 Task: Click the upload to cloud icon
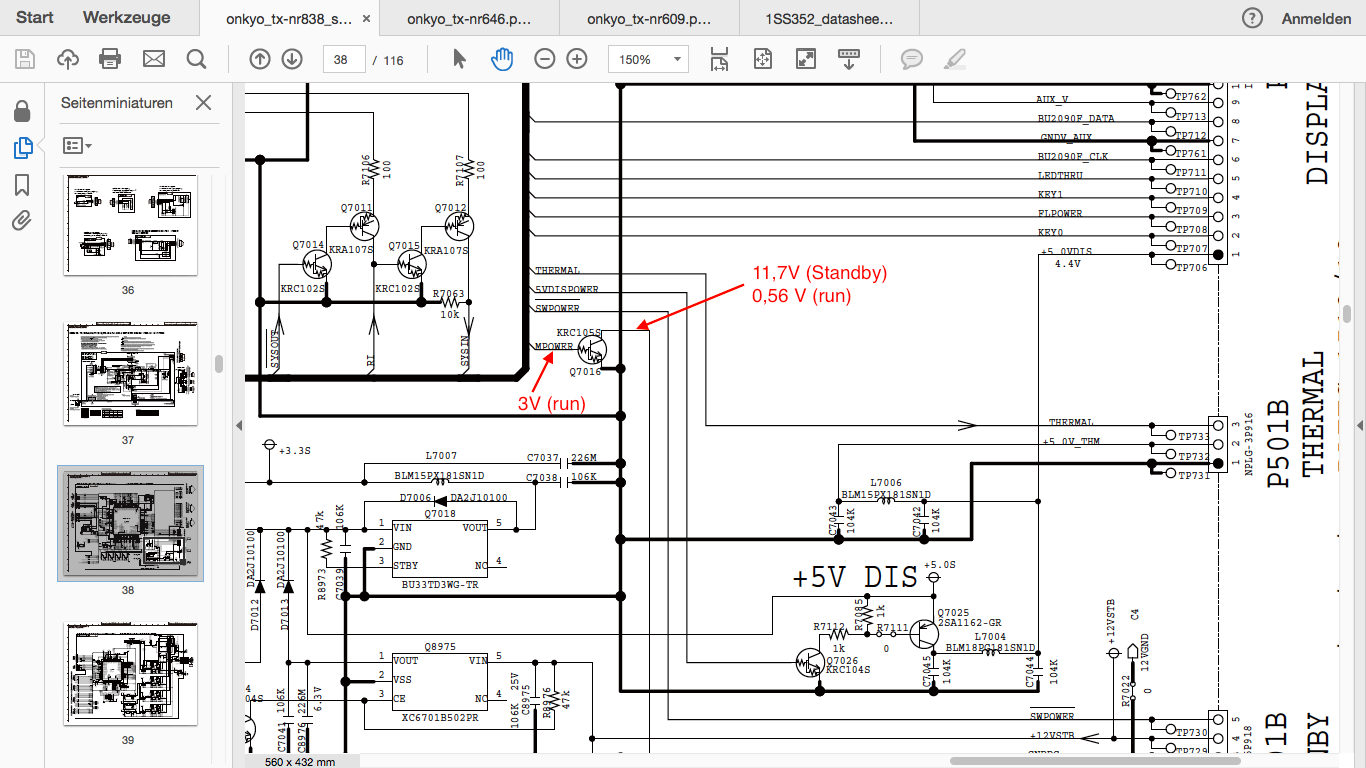[x=68, y=59]
